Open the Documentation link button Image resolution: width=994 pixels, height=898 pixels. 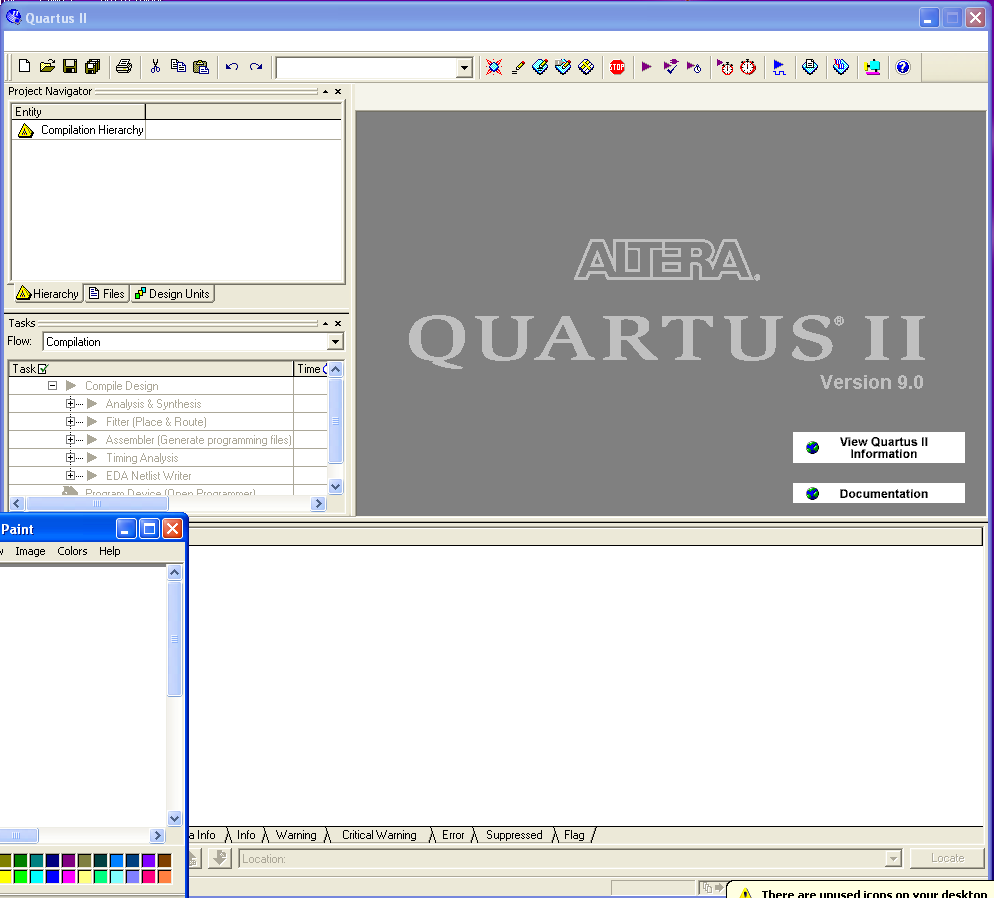point(879,493)
